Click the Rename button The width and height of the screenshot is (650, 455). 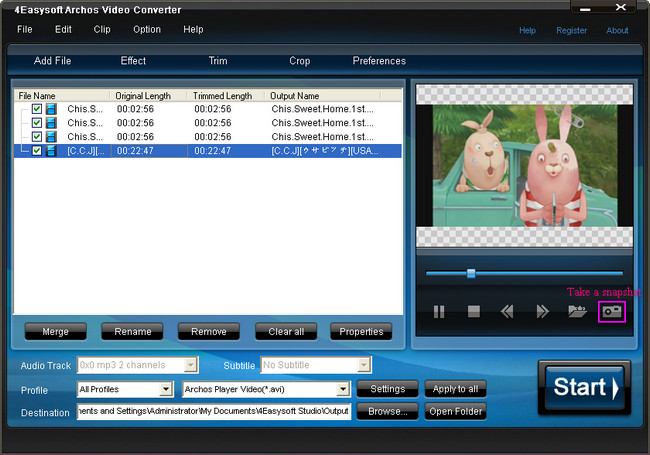click(133, 332)
